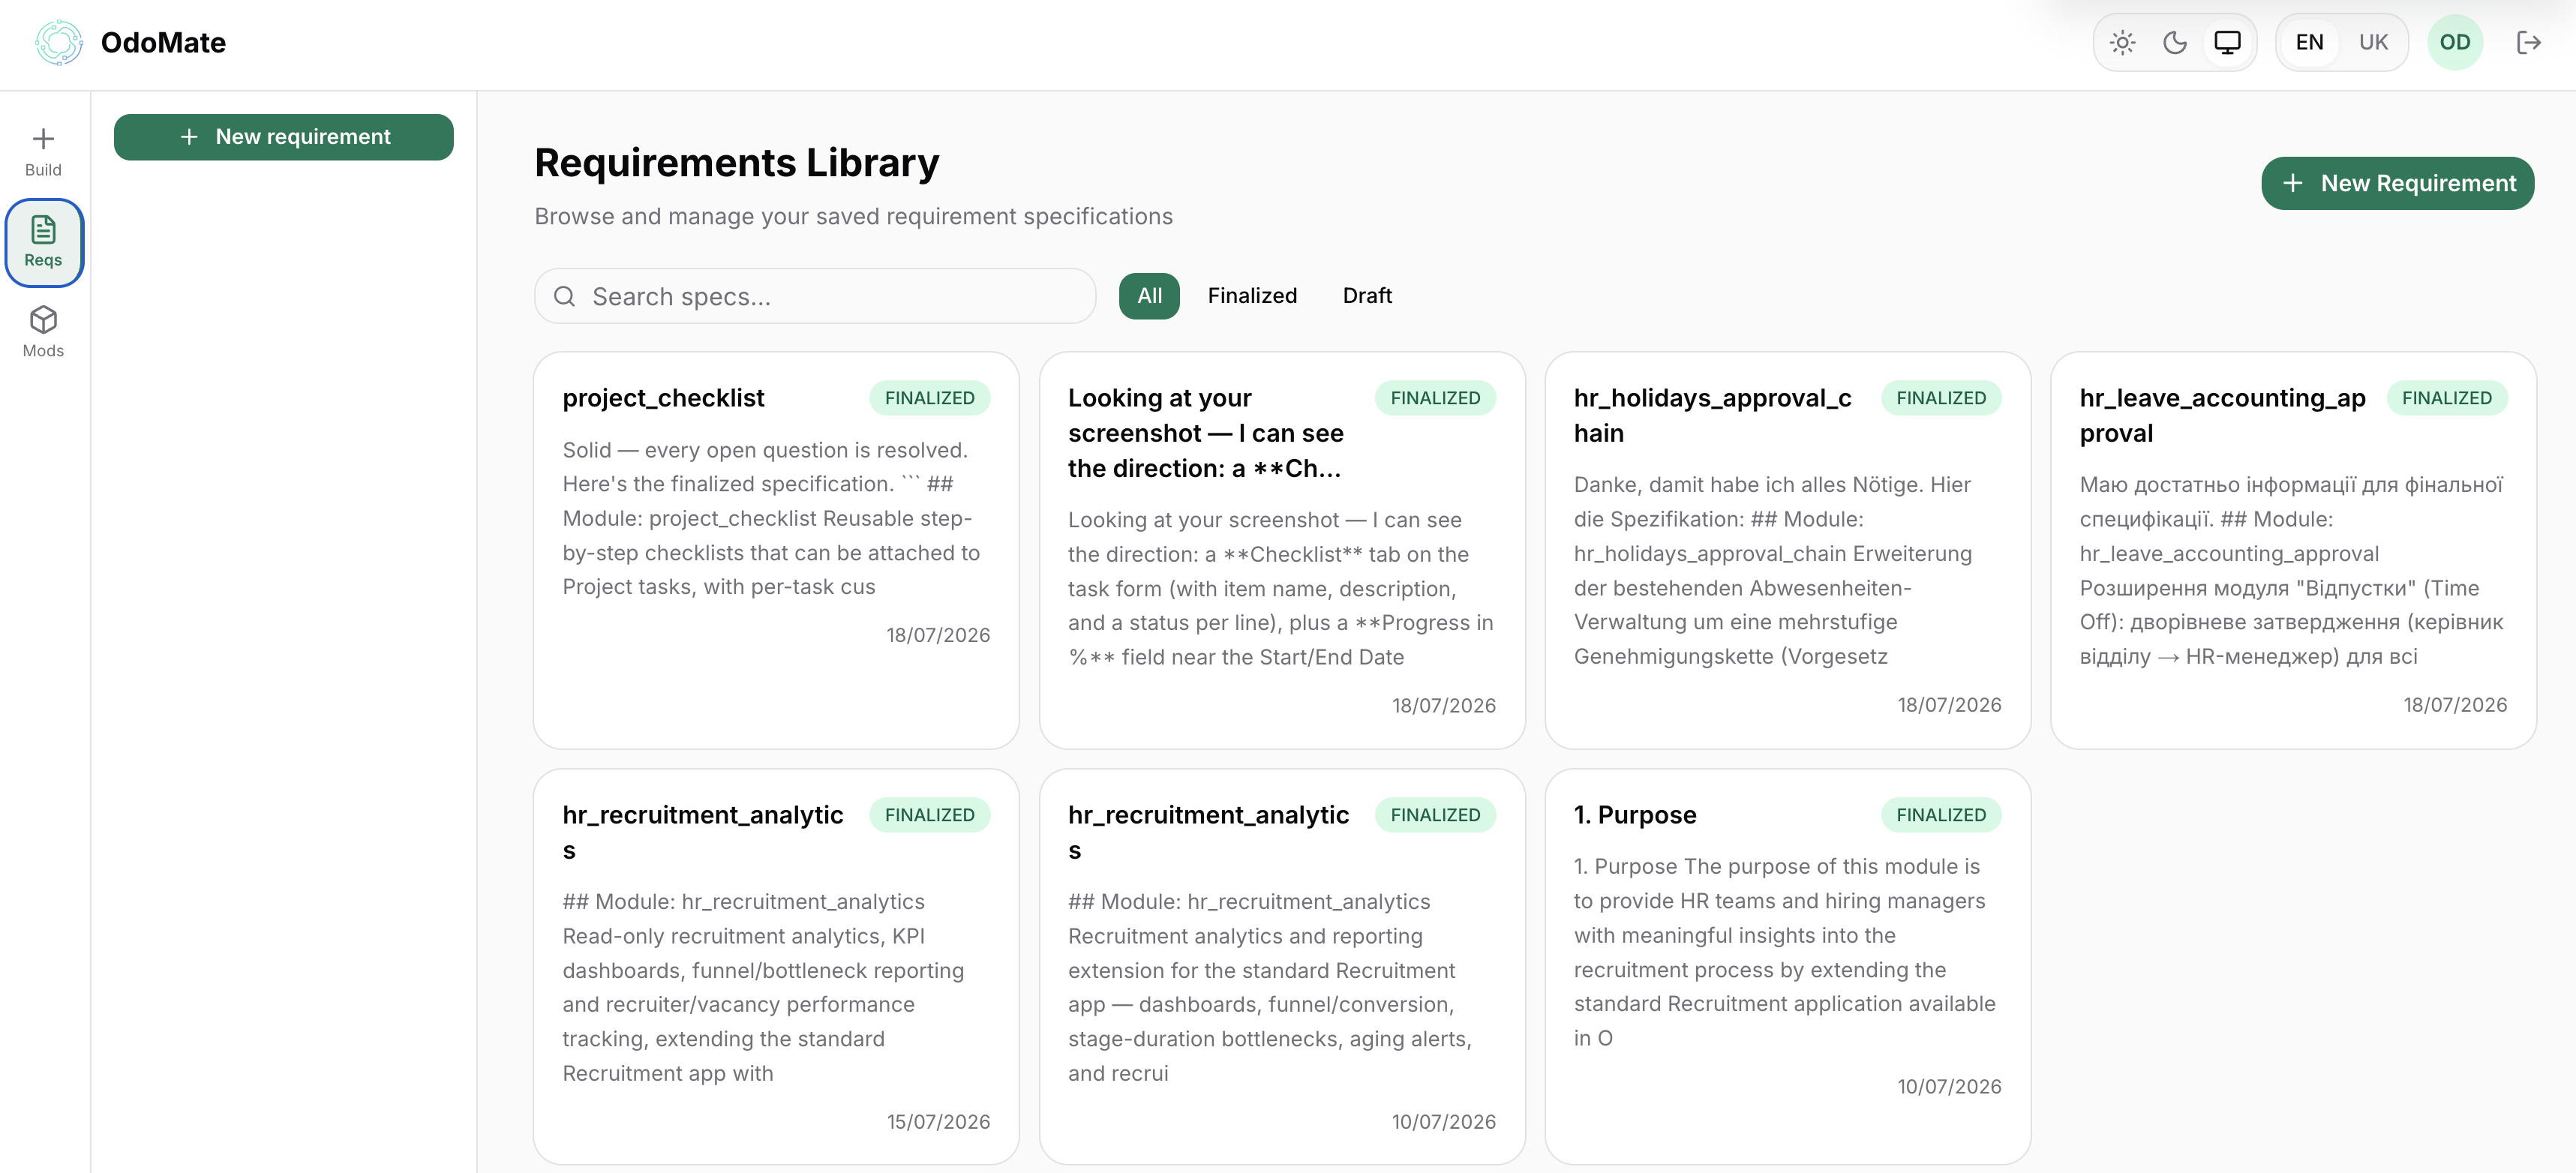2576x1173 pixels.
Task: Click the logout icon
Action: point(2528,42)
